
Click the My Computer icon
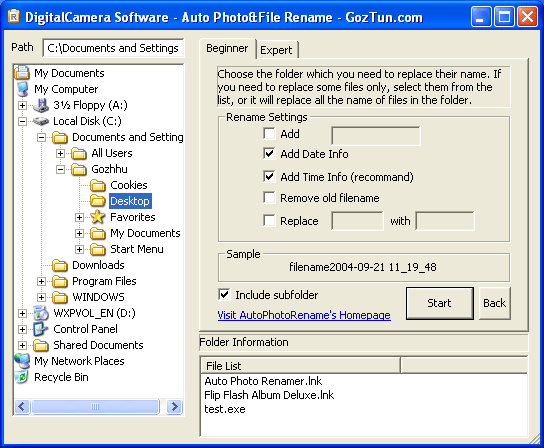[x=22, y=89]
